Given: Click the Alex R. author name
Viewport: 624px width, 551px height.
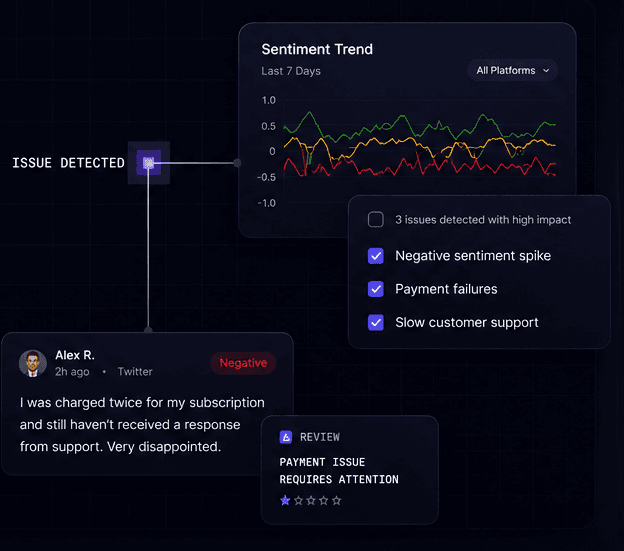Looking at the screenshot, I should coord(75,355).
